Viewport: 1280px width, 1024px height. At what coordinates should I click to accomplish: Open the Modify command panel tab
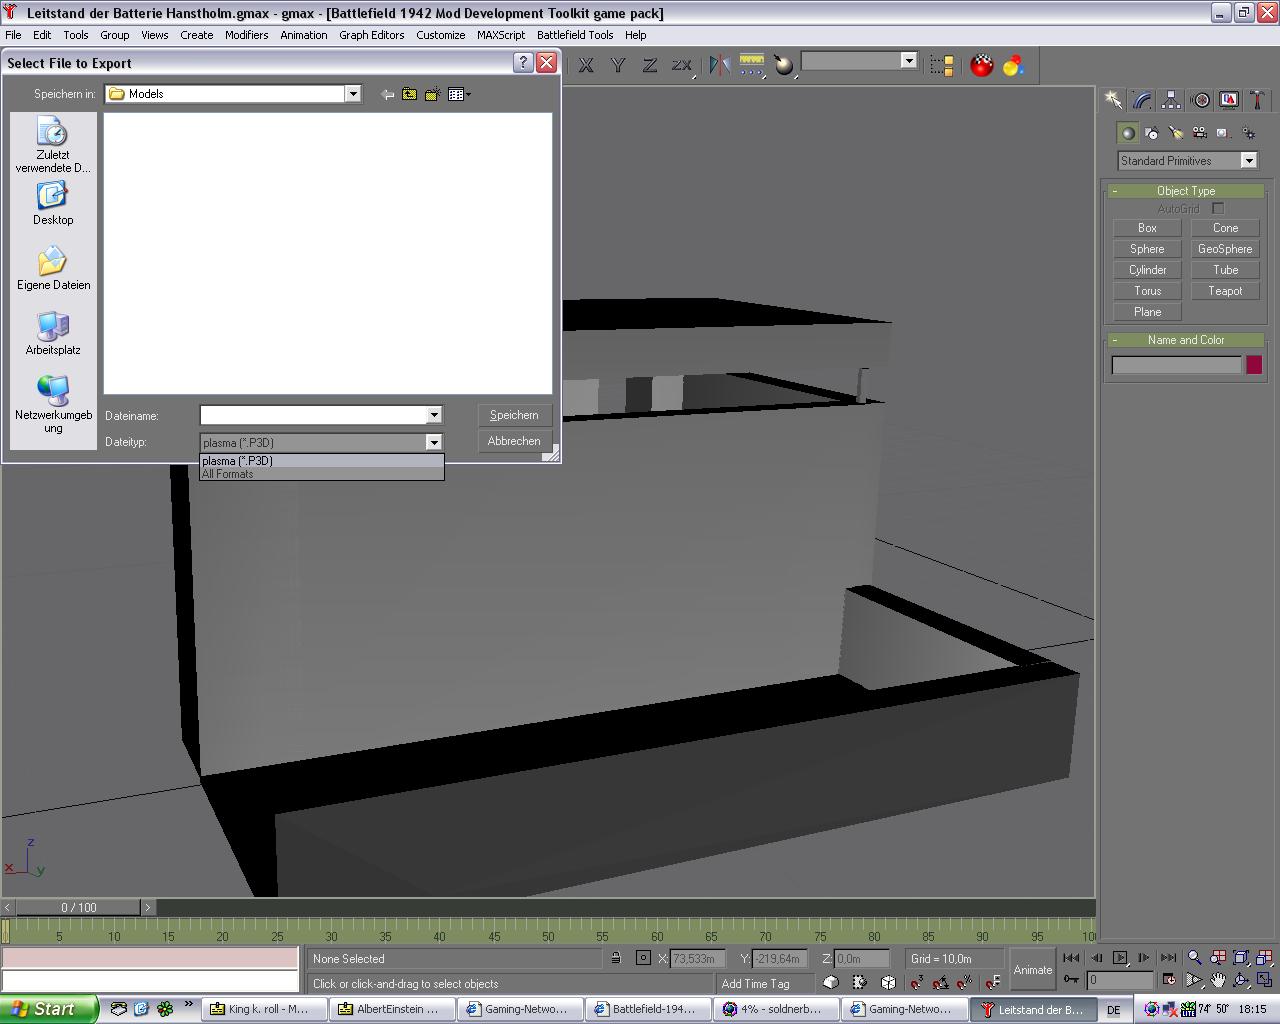click(1142, 100)
